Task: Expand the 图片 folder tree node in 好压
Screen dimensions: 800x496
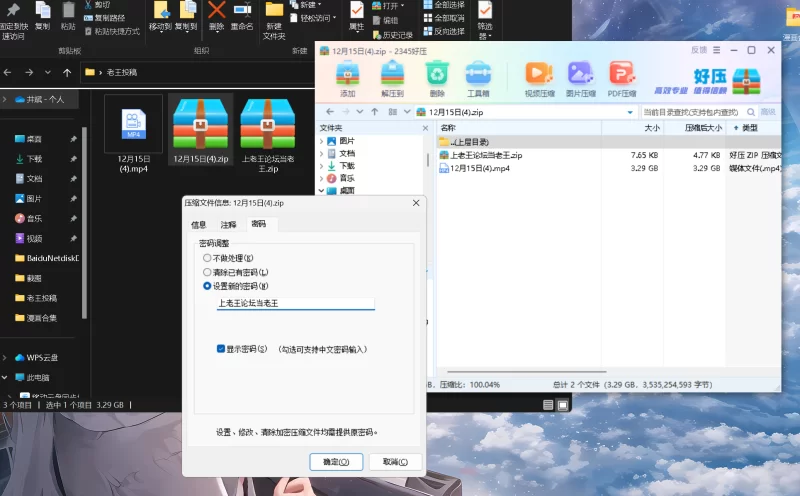Action: [322, 141]
